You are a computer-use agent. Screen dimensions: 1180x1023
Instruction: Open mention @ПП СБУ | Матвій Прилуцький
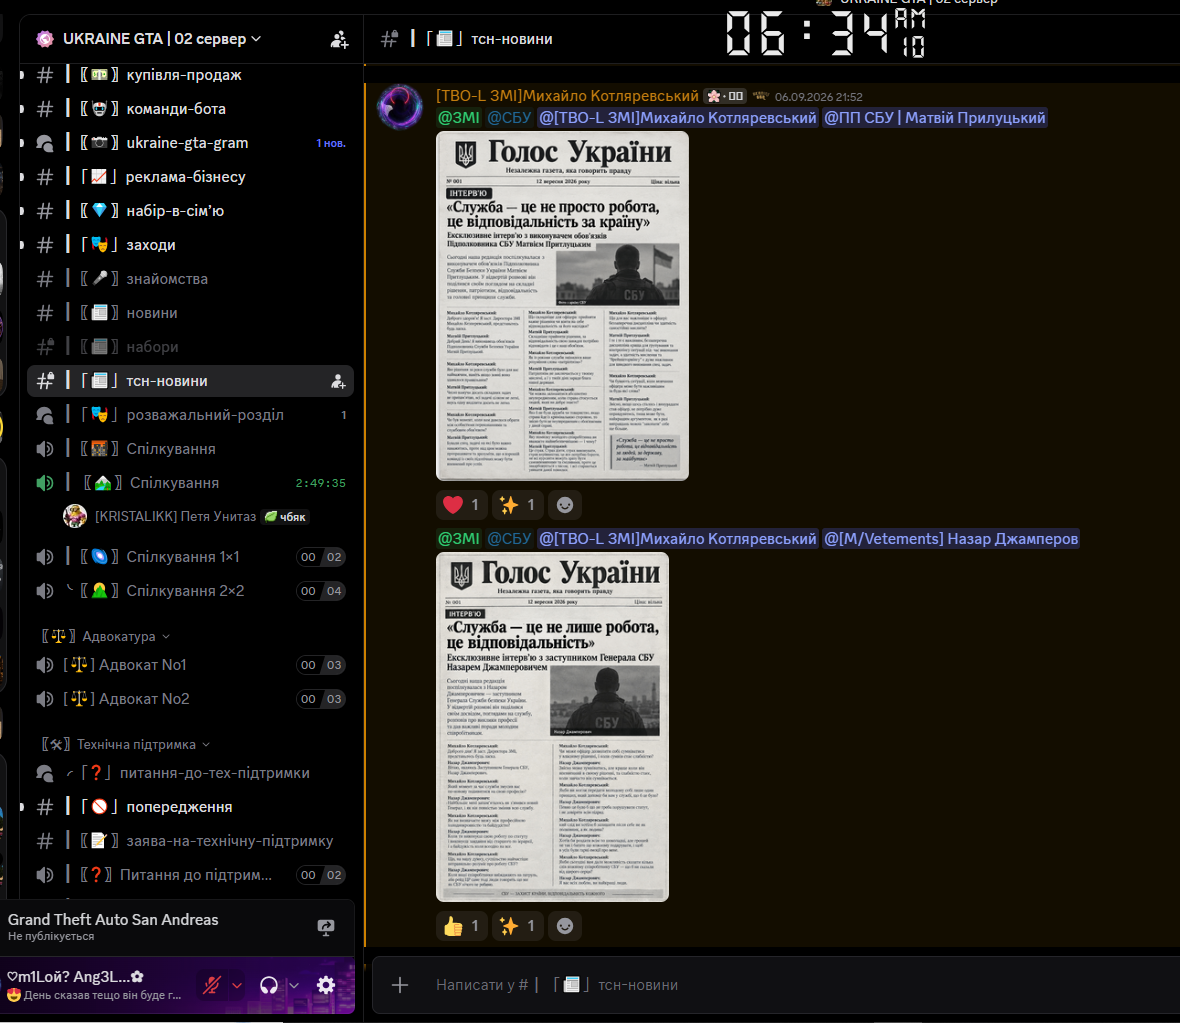click(x=934, y=117)
